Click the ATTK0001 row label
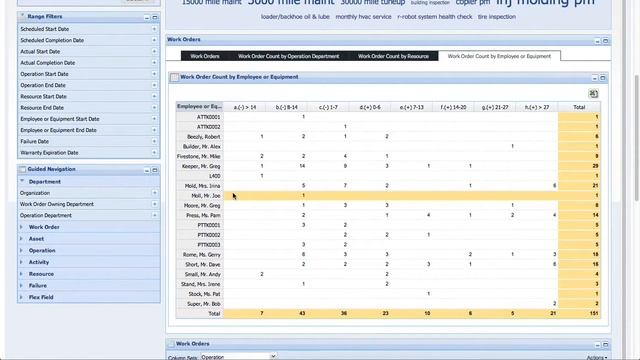 [x=209, y=117]
